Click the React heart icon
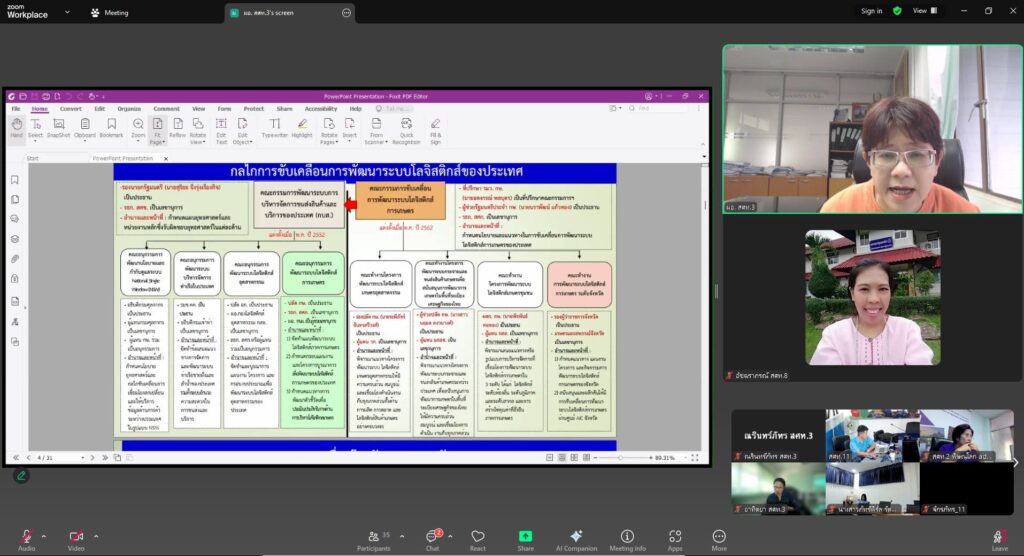This screenshot has height=556, width=1024. click(x=478, y=537)
